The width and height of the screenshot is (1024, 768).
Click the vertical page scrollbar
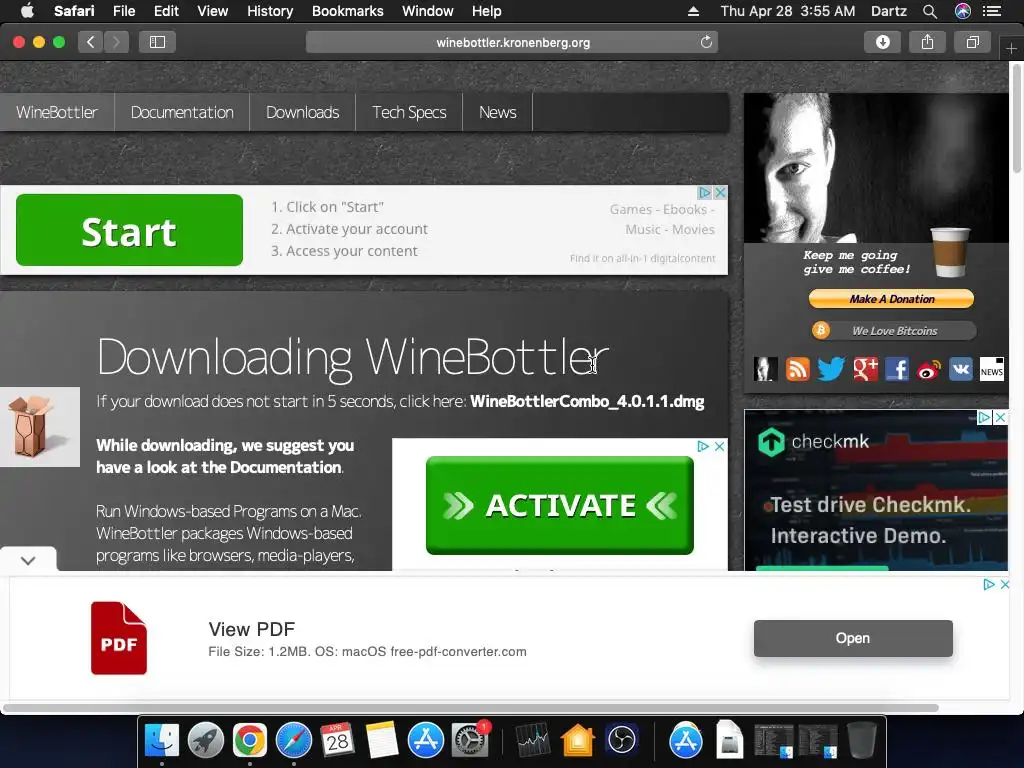[1016, 118]
